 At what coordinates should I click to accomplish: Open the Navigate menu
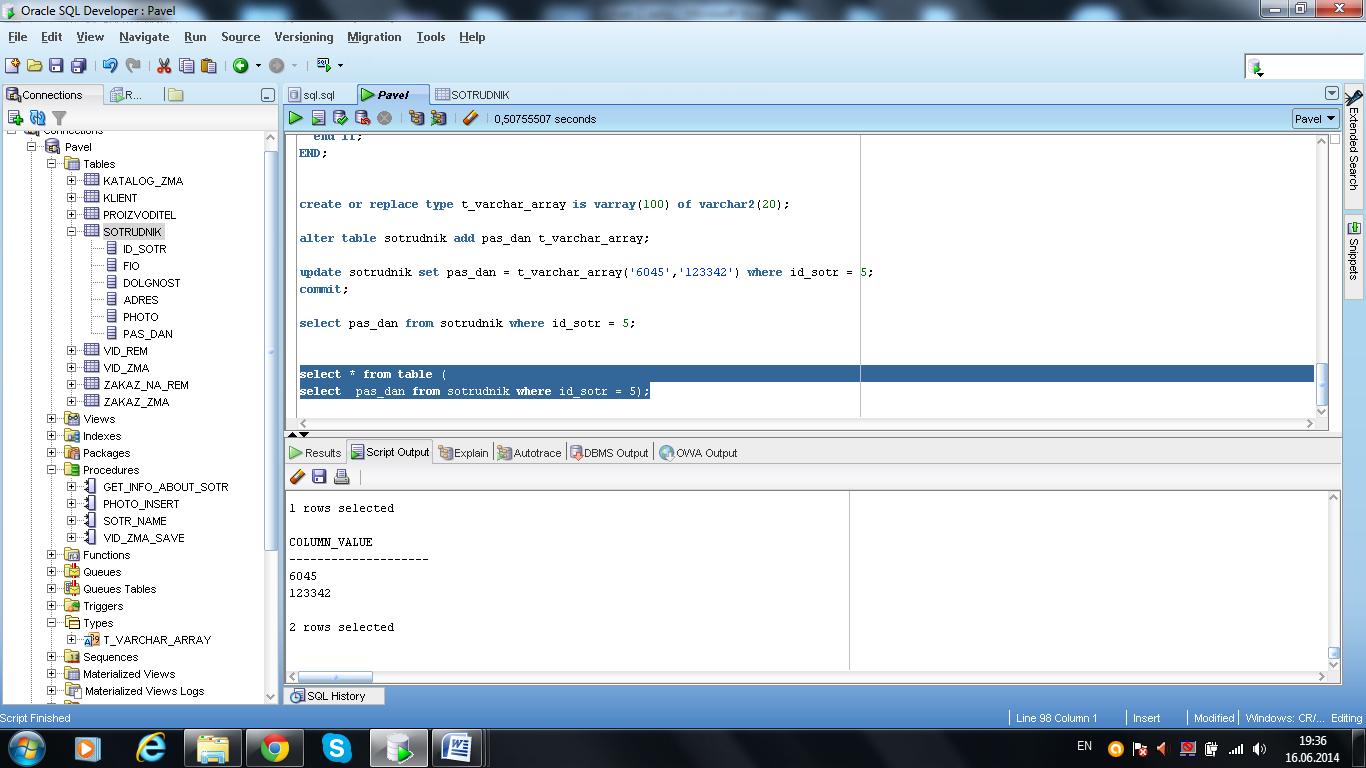click(x=144, y=37)
